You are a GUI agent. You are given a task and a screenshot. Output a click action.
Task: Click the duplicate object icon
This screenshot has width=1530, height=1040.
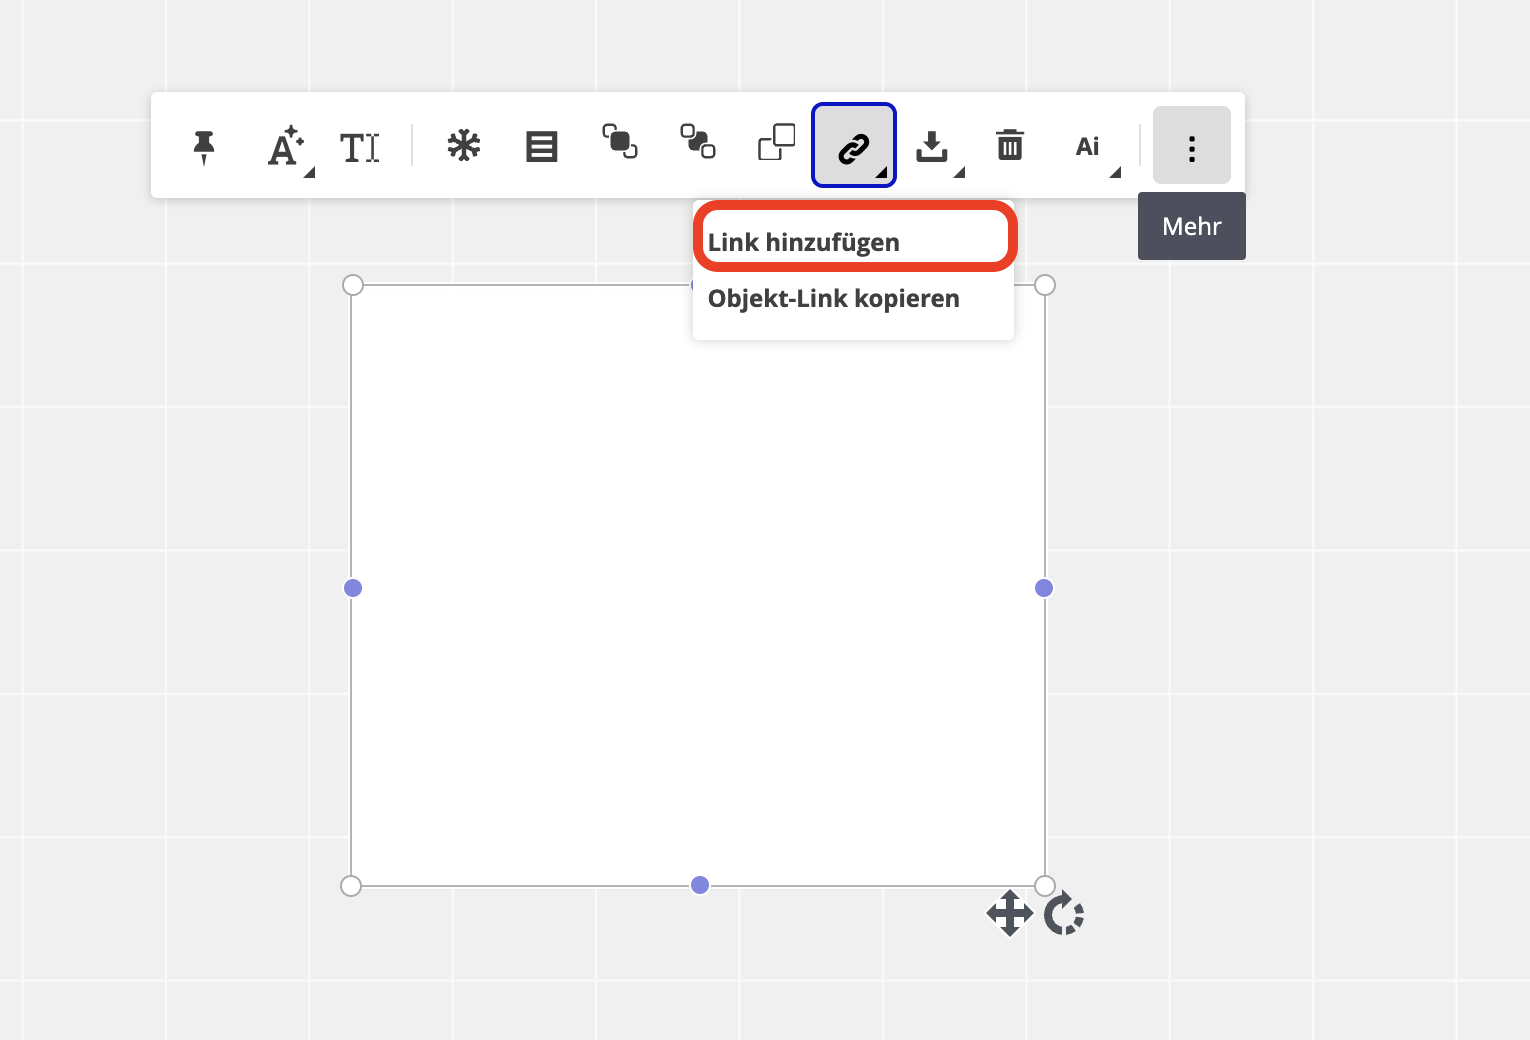click(776, 143)
